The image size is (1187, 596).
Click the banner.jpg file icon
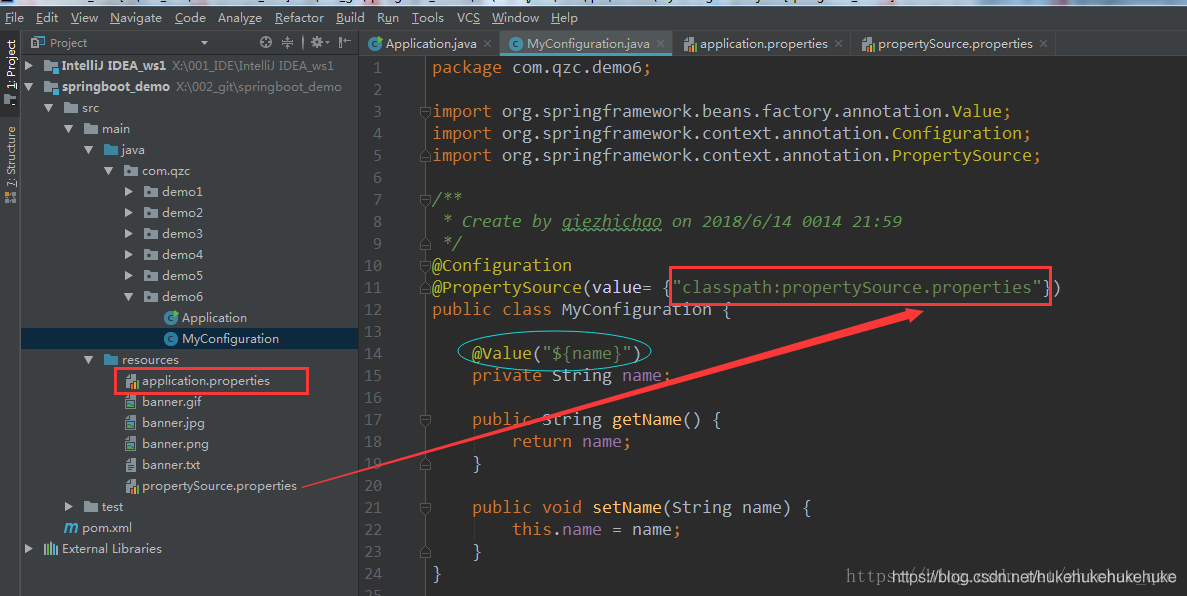coord(131,423)
